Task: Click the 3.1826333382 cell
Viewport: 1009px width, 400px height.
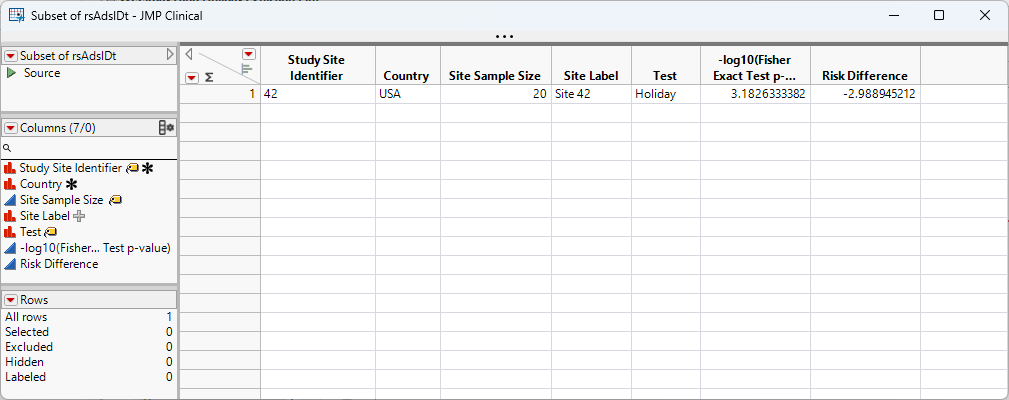Action: (x=755, y=94)
